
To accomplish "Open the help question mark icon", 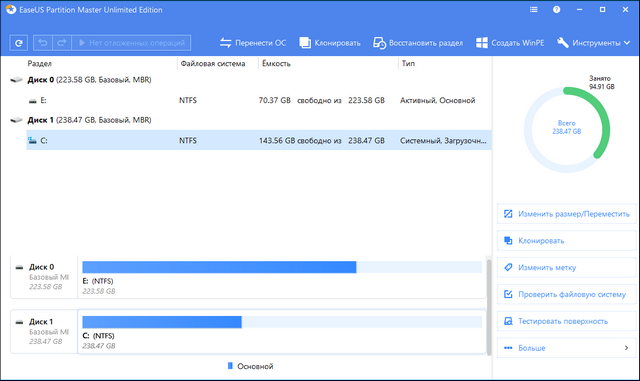I will (556, 9).
